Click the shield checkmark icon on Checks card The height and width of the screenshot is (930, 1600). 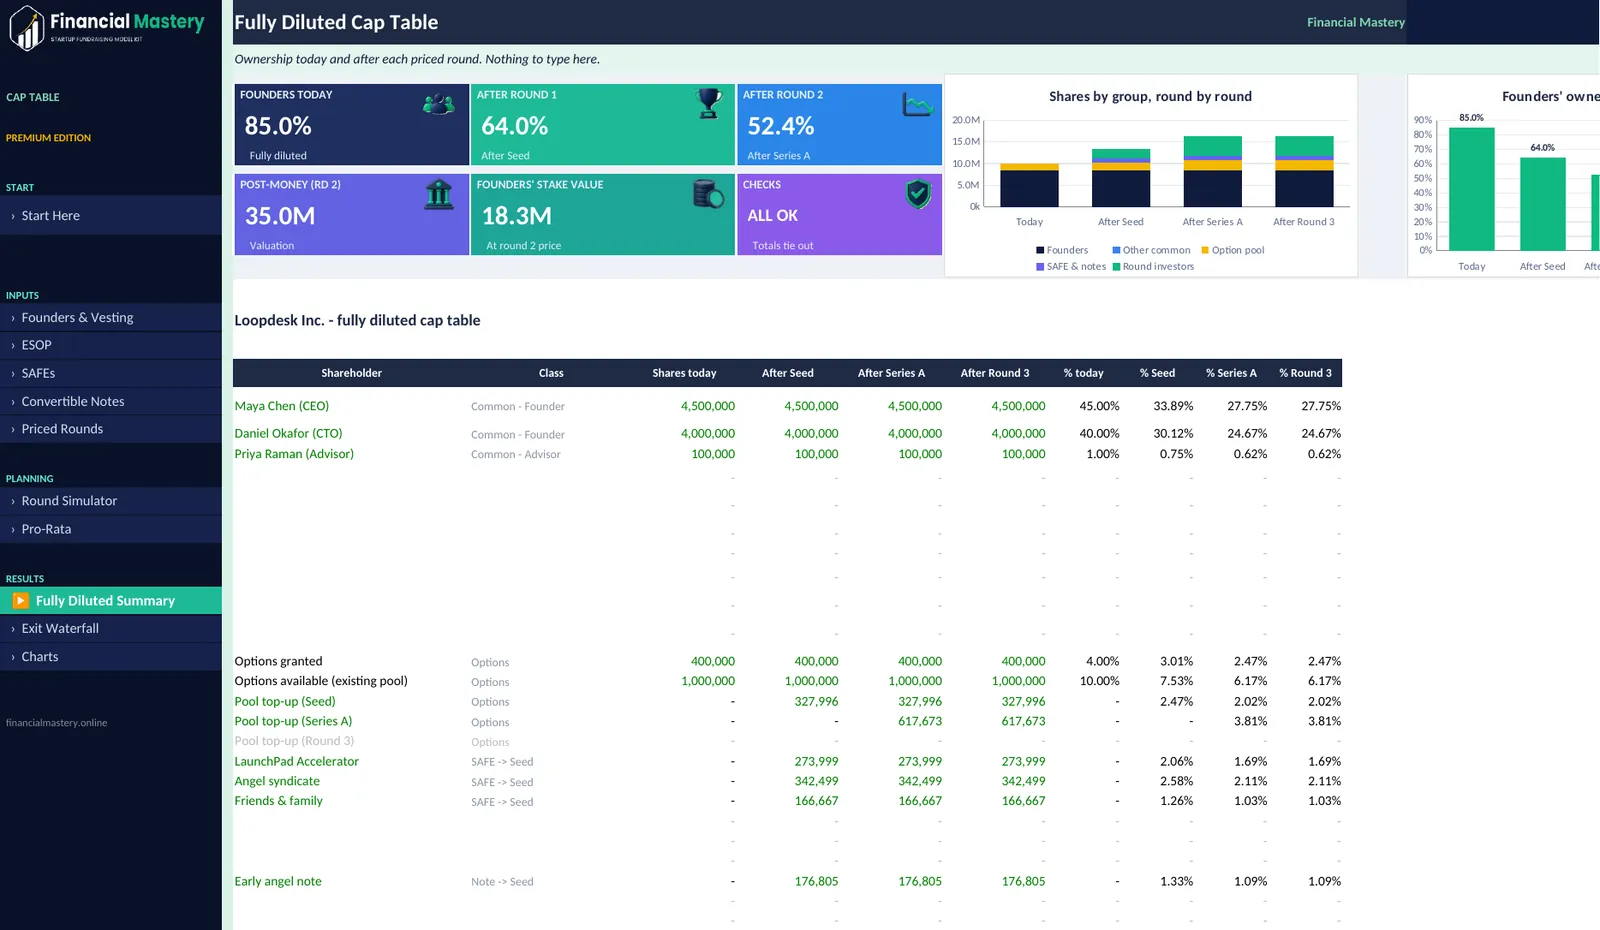(918, 194)
